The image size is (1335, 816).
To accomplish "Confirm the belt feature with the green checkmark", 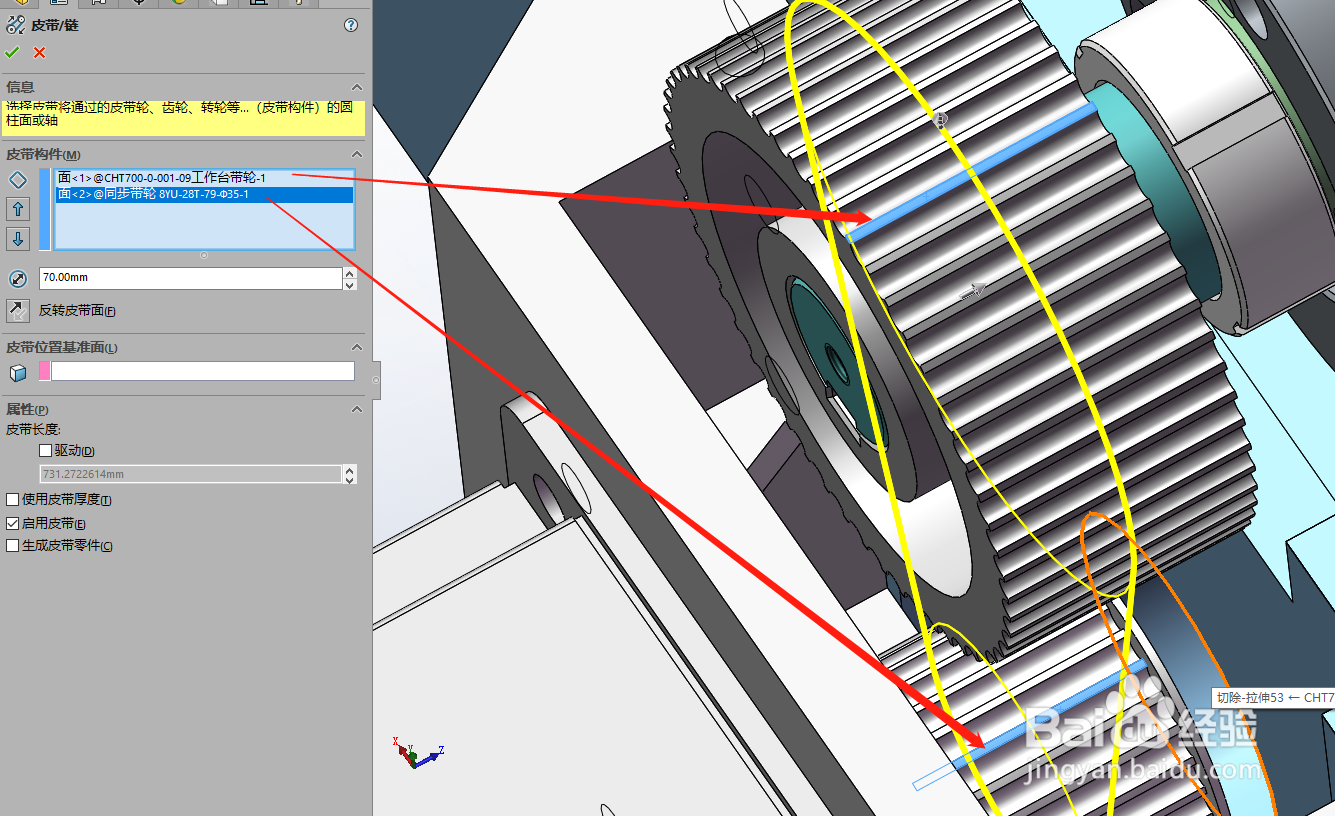I will point(13,52).
